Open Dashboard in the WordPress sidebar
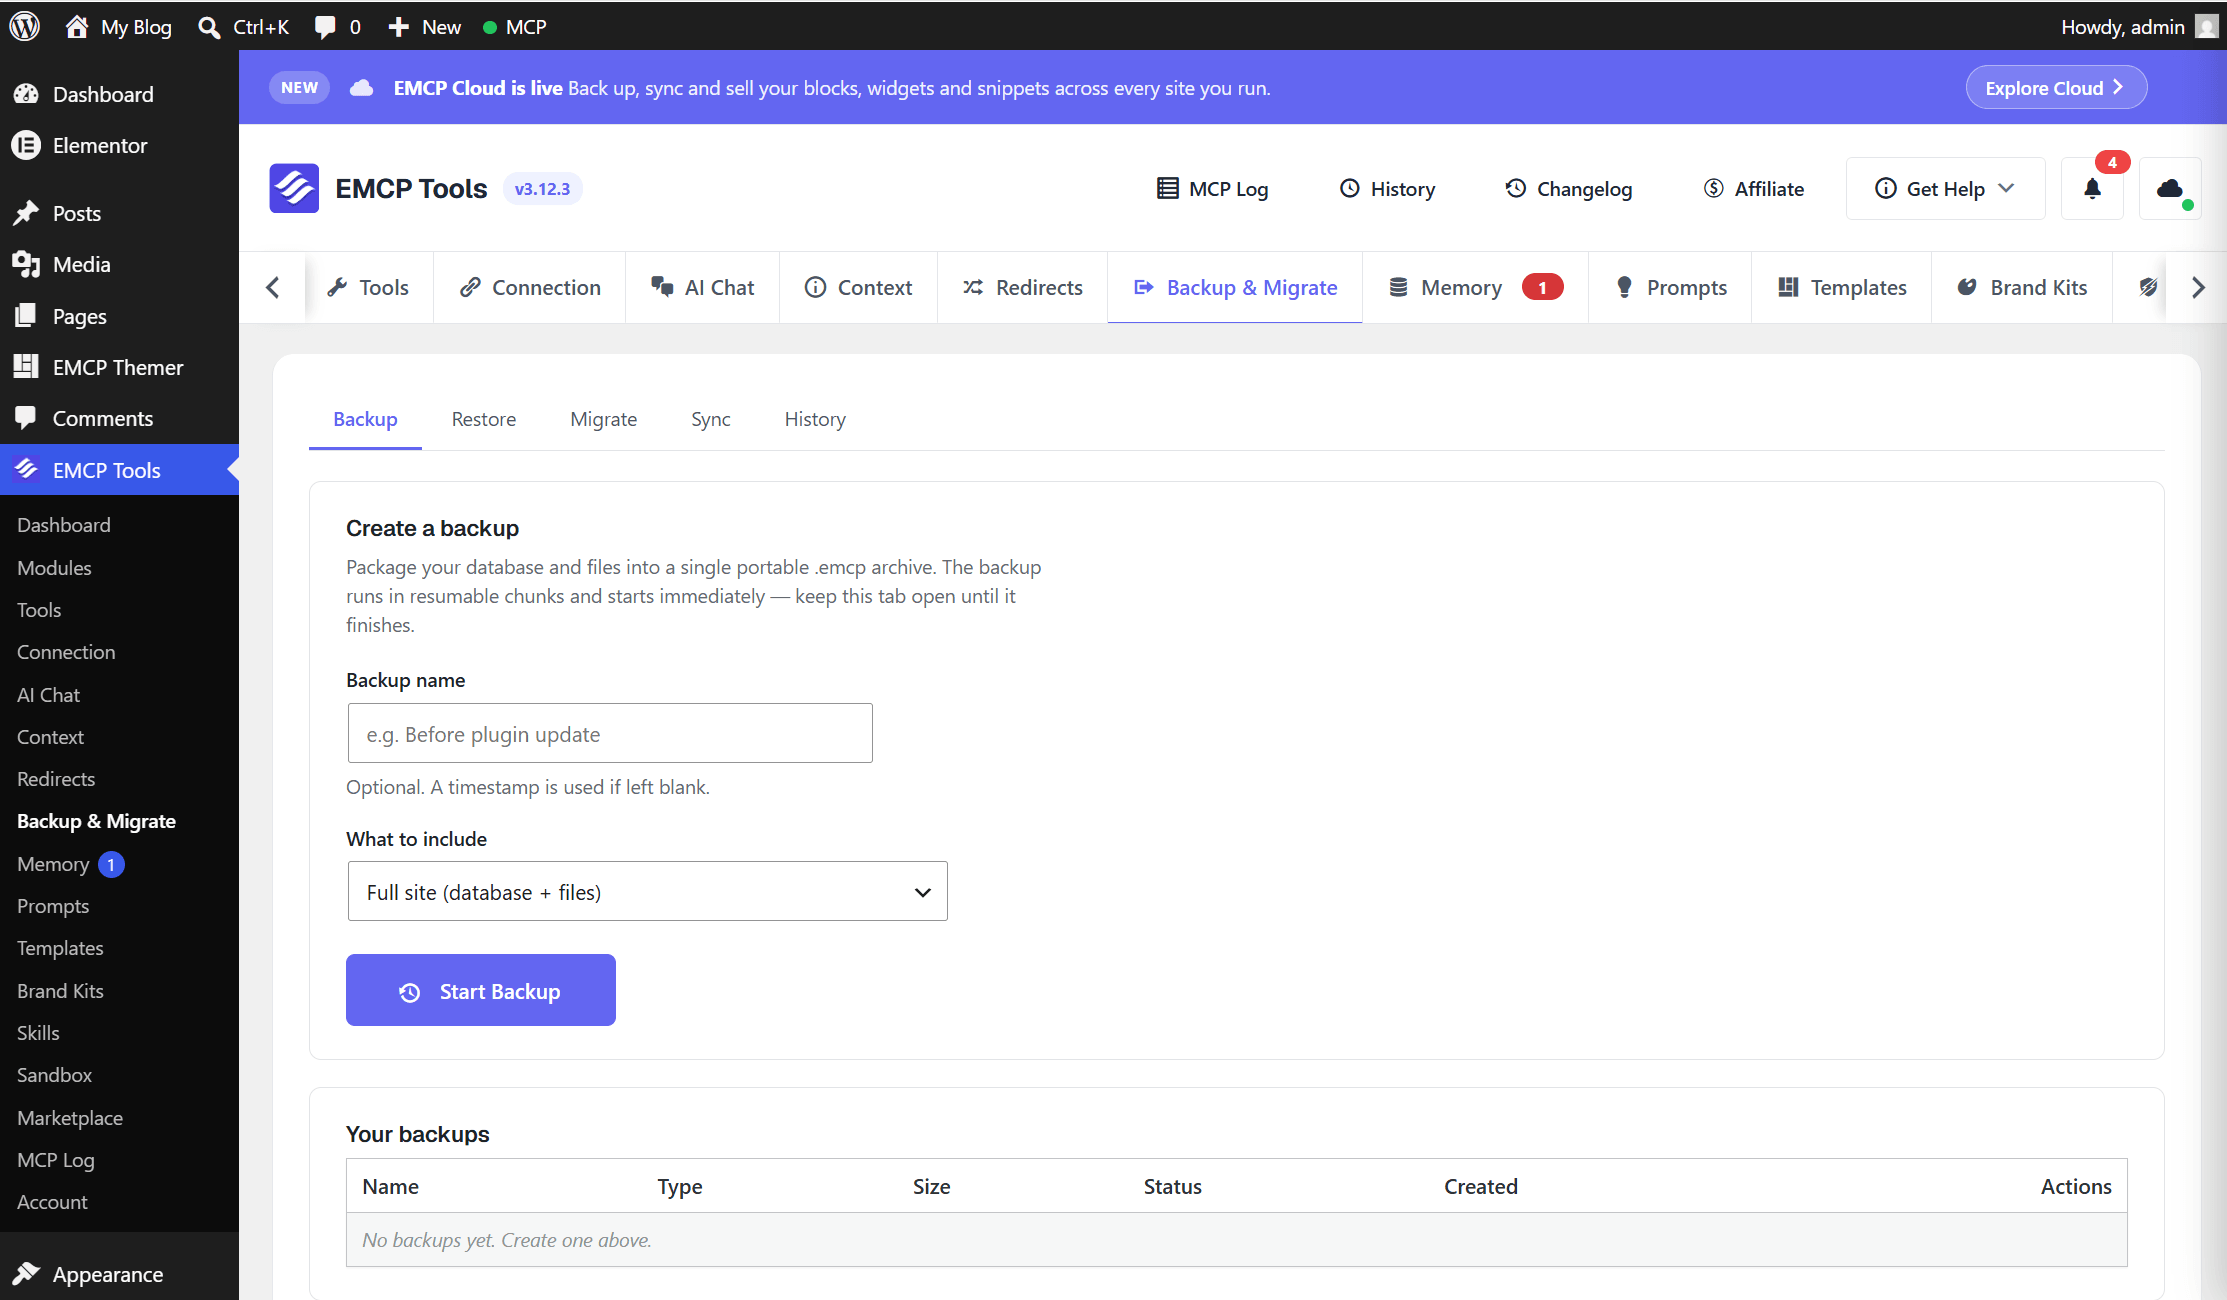The height and width of the screenshot is (1300, 2227). (120, 94)
